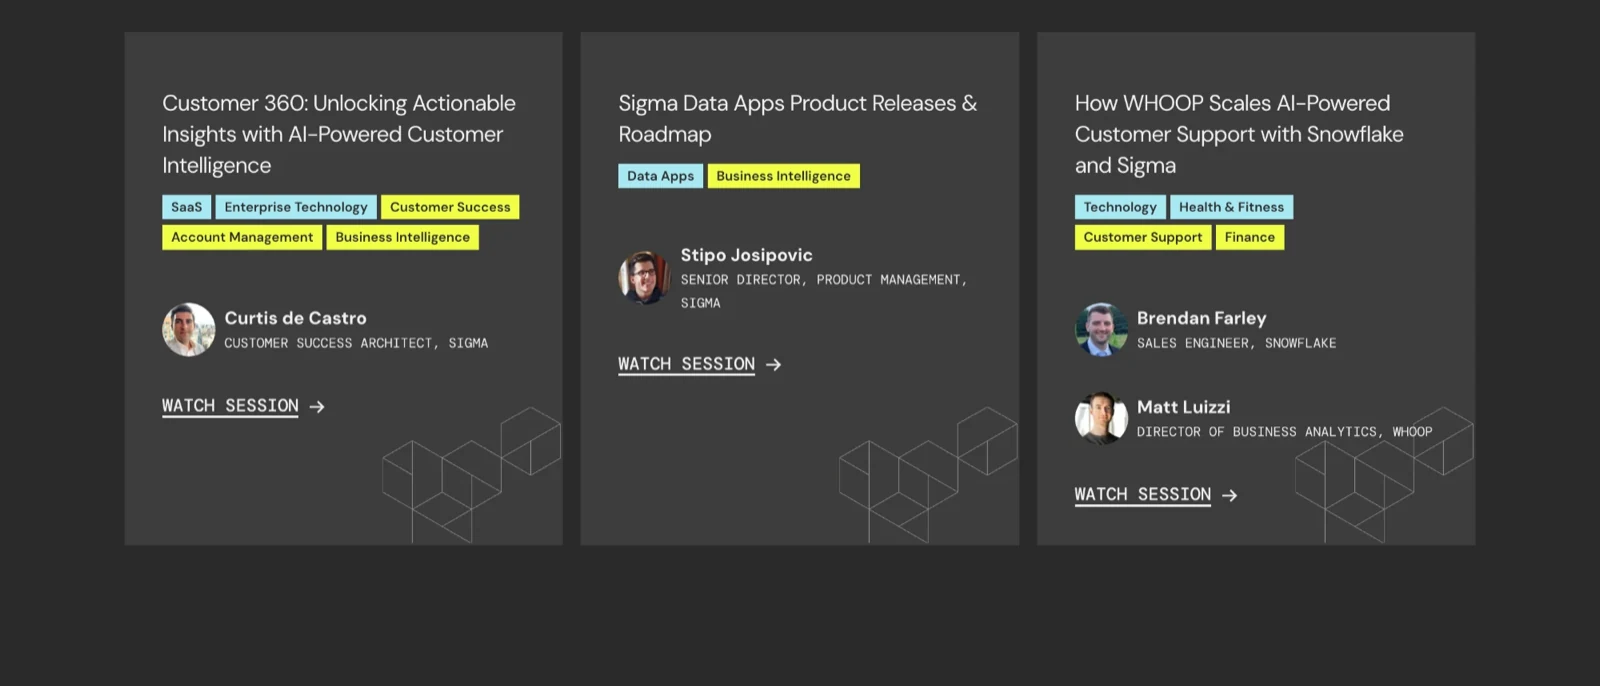Click speaker name Matt Luizzi
The height and width of the screenshot is (686, 1600).
point(1184,407)
